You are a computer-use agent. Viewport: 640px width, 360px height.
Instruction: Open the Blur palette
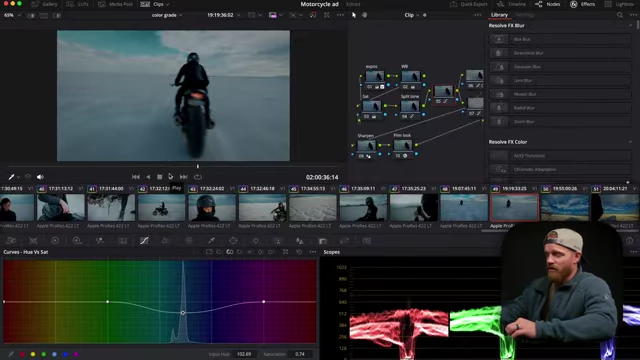[300, 241]
